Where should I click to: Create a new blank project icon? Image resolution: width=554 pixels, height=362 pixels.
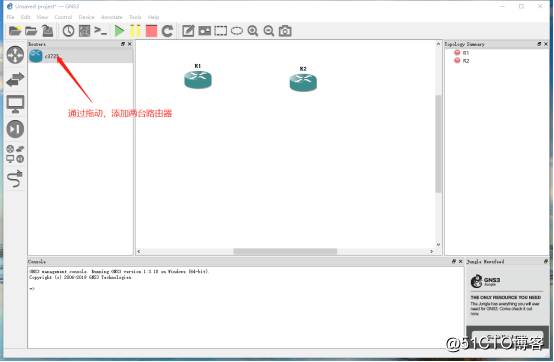click(x=15, y=31)
